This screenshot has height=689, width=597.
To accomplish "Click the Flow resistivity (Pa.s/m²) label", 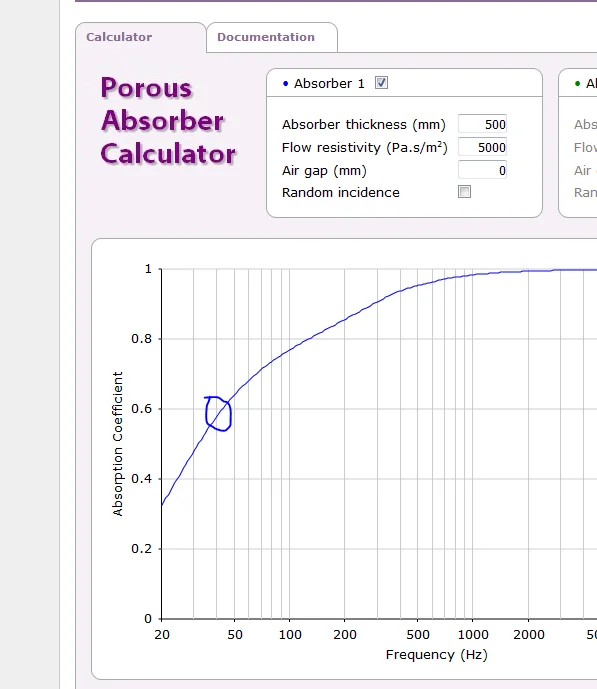I will [365, 148].
